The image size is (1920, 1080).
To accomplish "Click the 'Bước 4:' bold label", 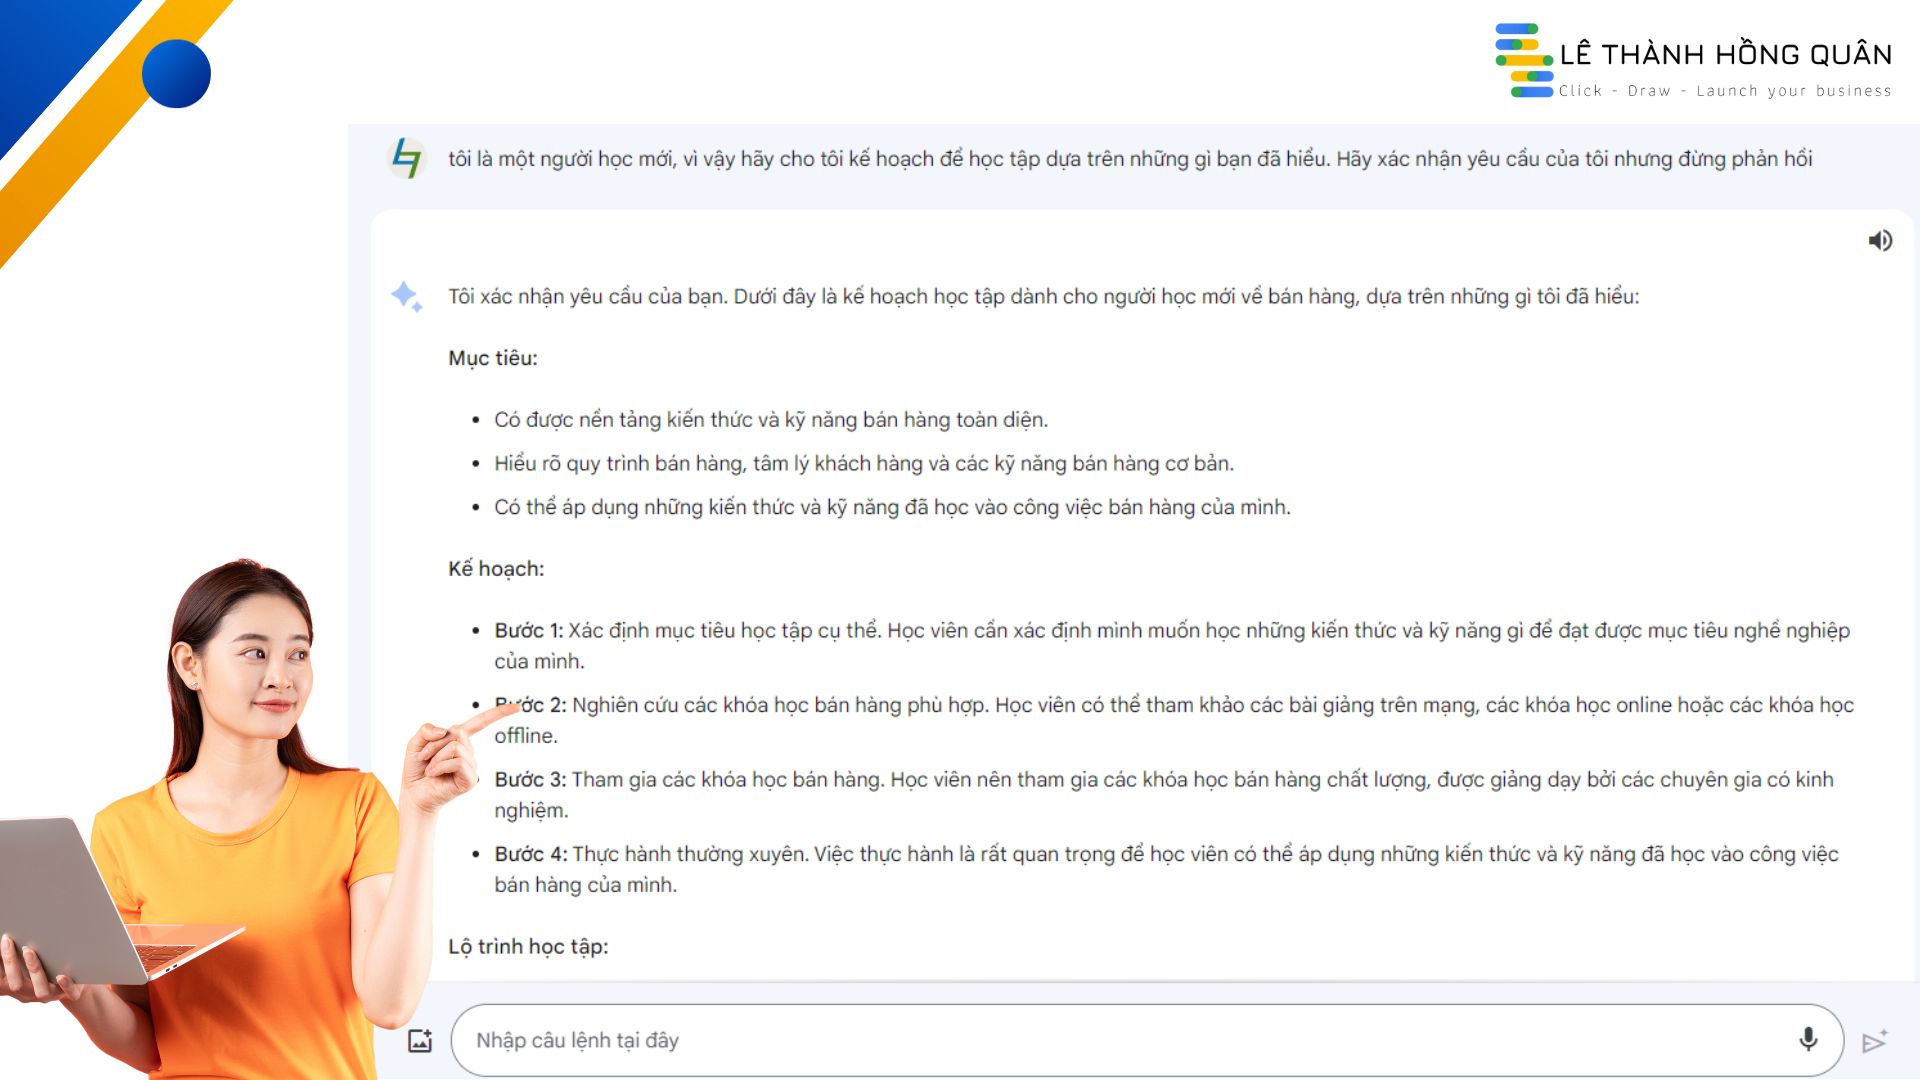I will point(530,854).
